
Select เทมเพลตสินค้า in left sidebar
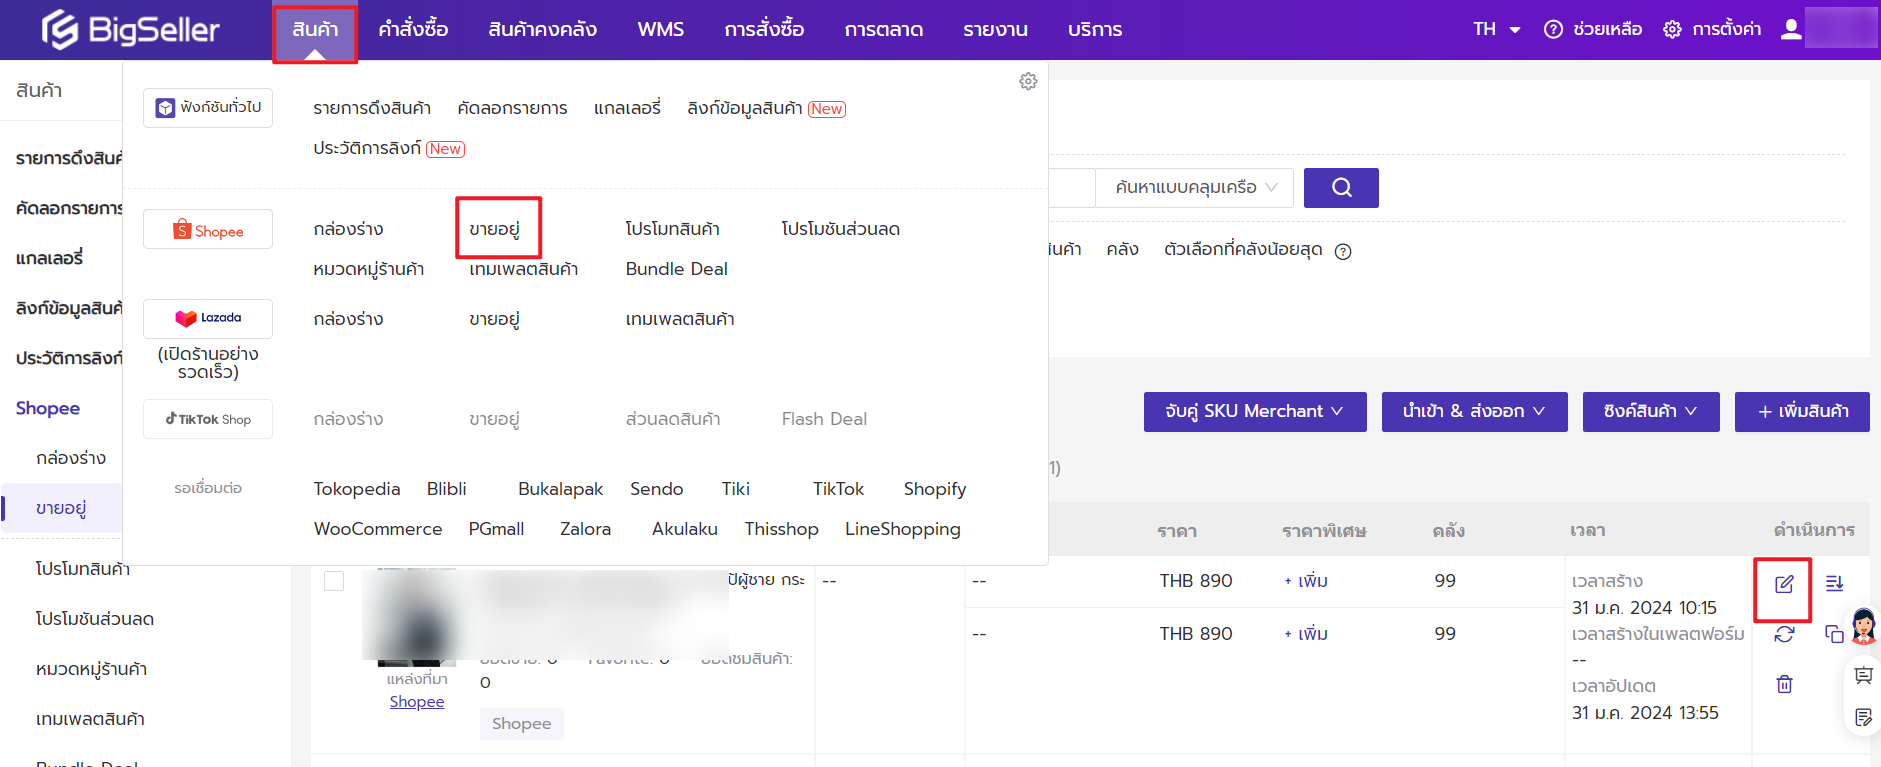click(x=90, y=719)
